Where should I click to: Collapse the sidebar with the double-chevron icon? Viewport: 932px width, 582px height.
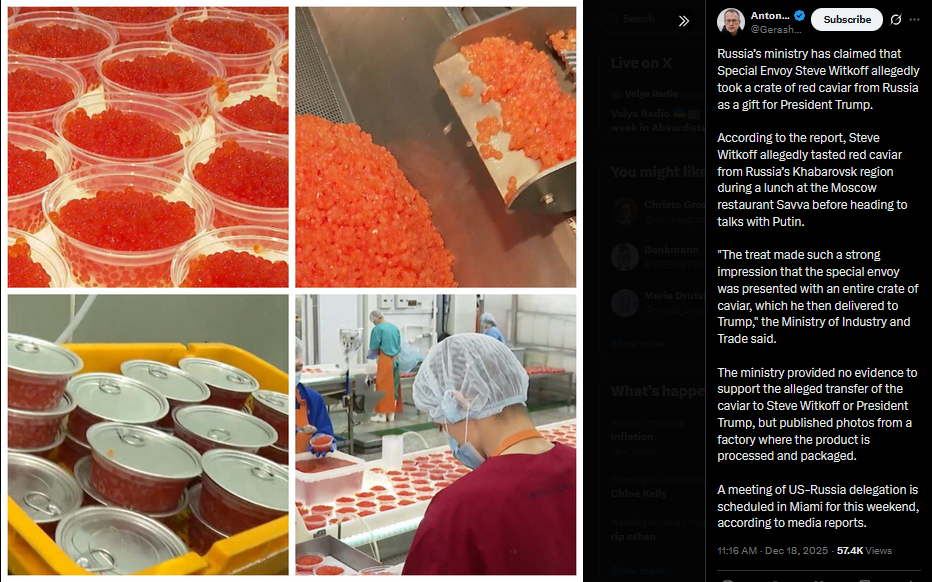tap(684, 21)
